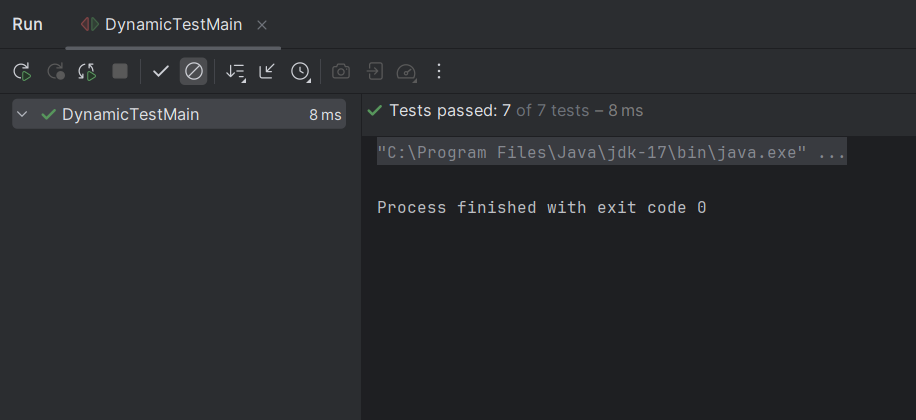Viewport: 916px width, 420px height.
Task: Click the import tests icon
Action: coord(373,71)
